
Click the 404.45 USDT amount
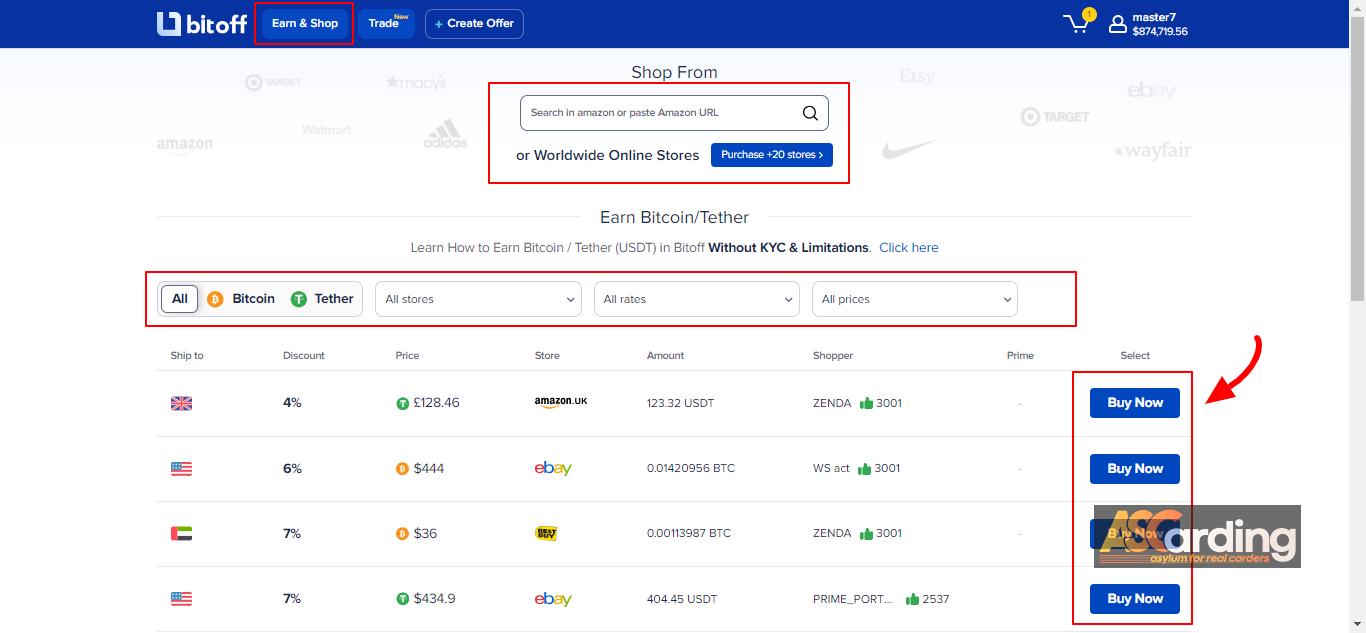coord(682,599)
